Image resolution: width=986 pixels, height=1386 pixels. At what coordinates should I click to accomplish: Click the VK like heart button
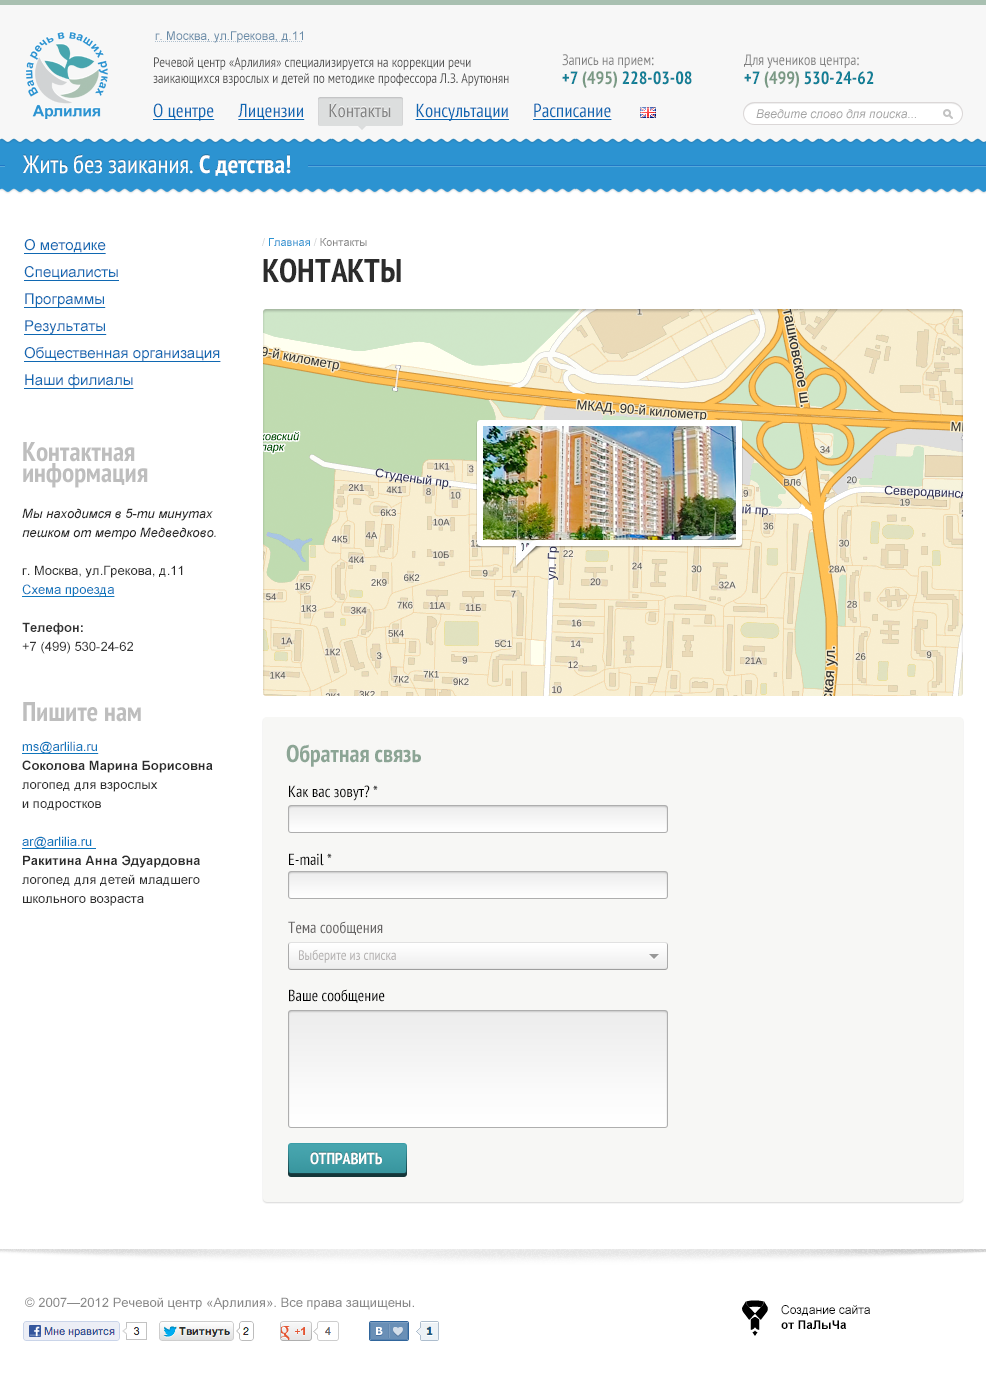pos(389,1331)
